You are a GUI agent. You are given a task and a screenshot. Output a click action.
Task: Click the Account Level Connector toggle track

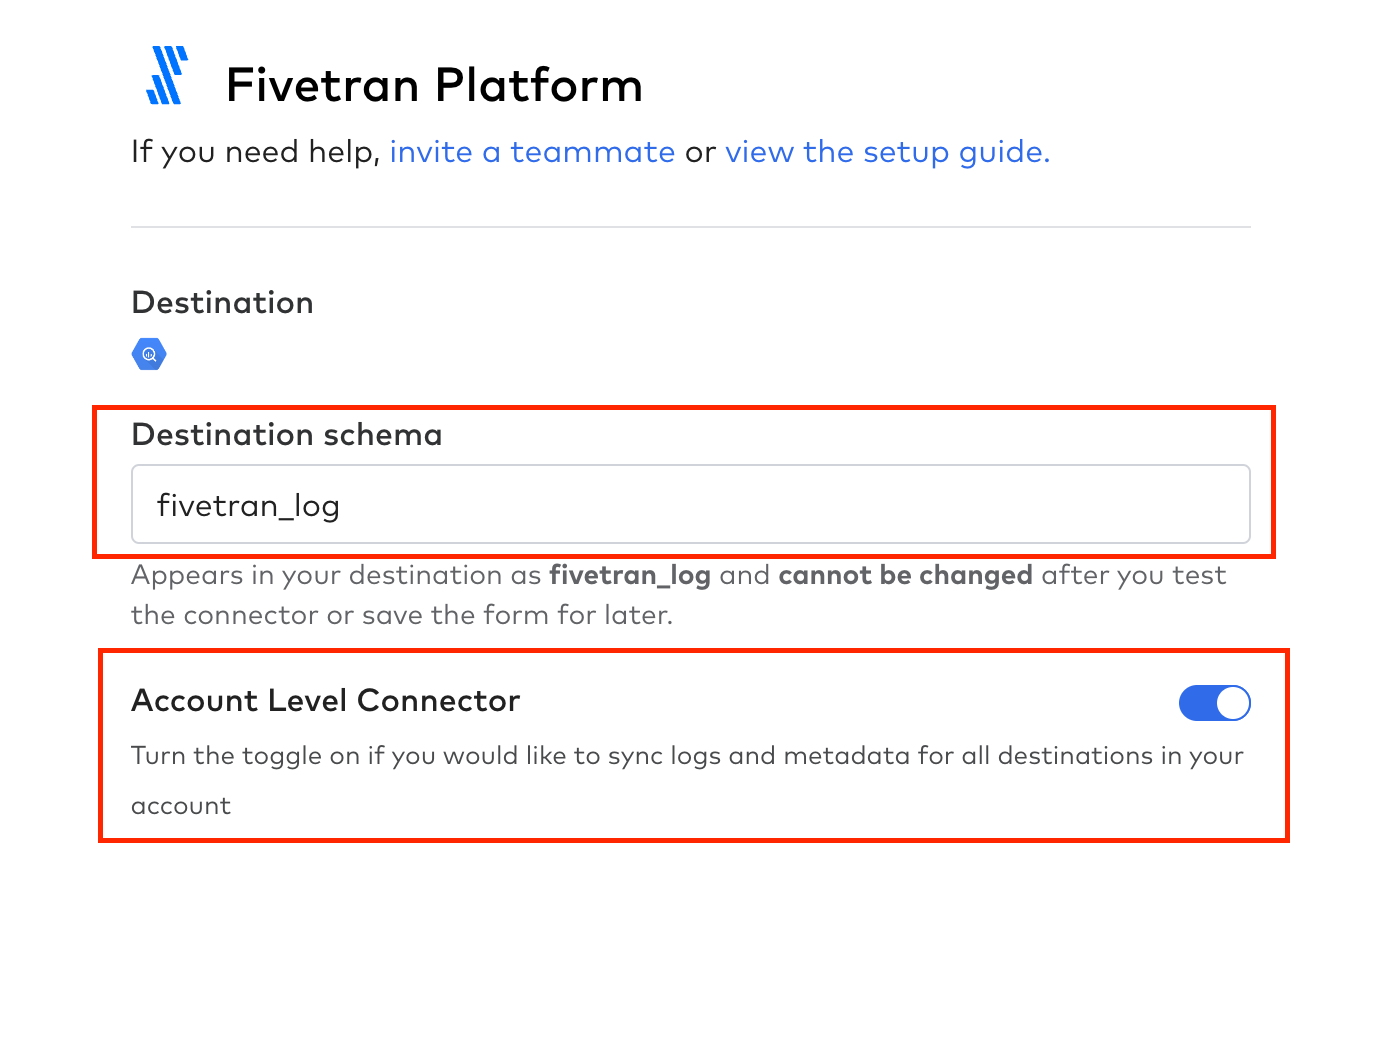tap(1214, 703)
